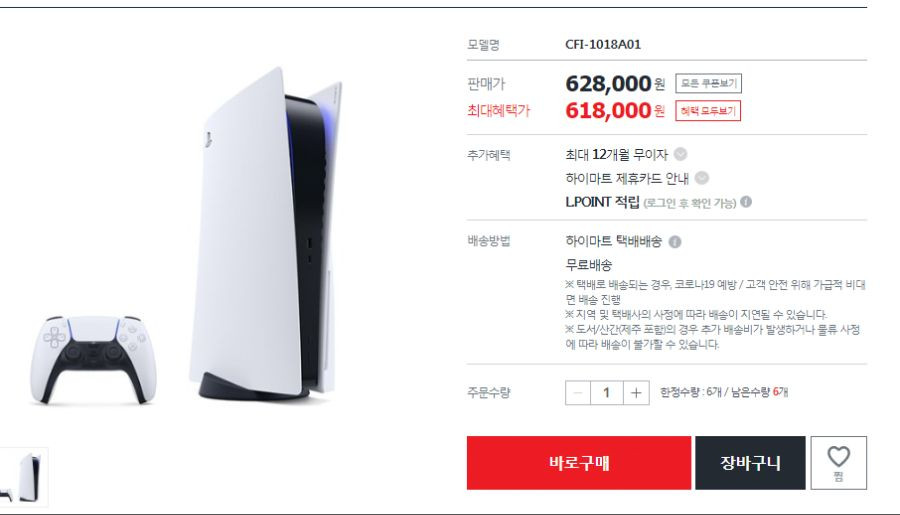Viewport: 900px width, 515px height.
Task: Expand the 최대 12개월 무이자 details arrow
Action: tap(680, 154)
